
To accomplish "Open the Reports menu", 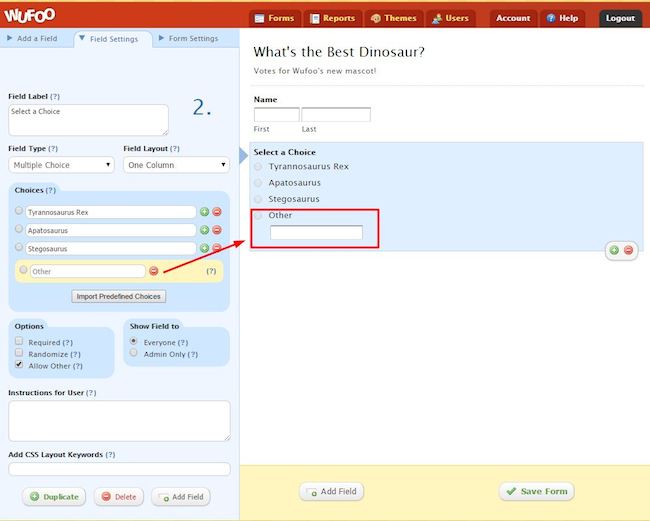I will [x=333, y=18].
